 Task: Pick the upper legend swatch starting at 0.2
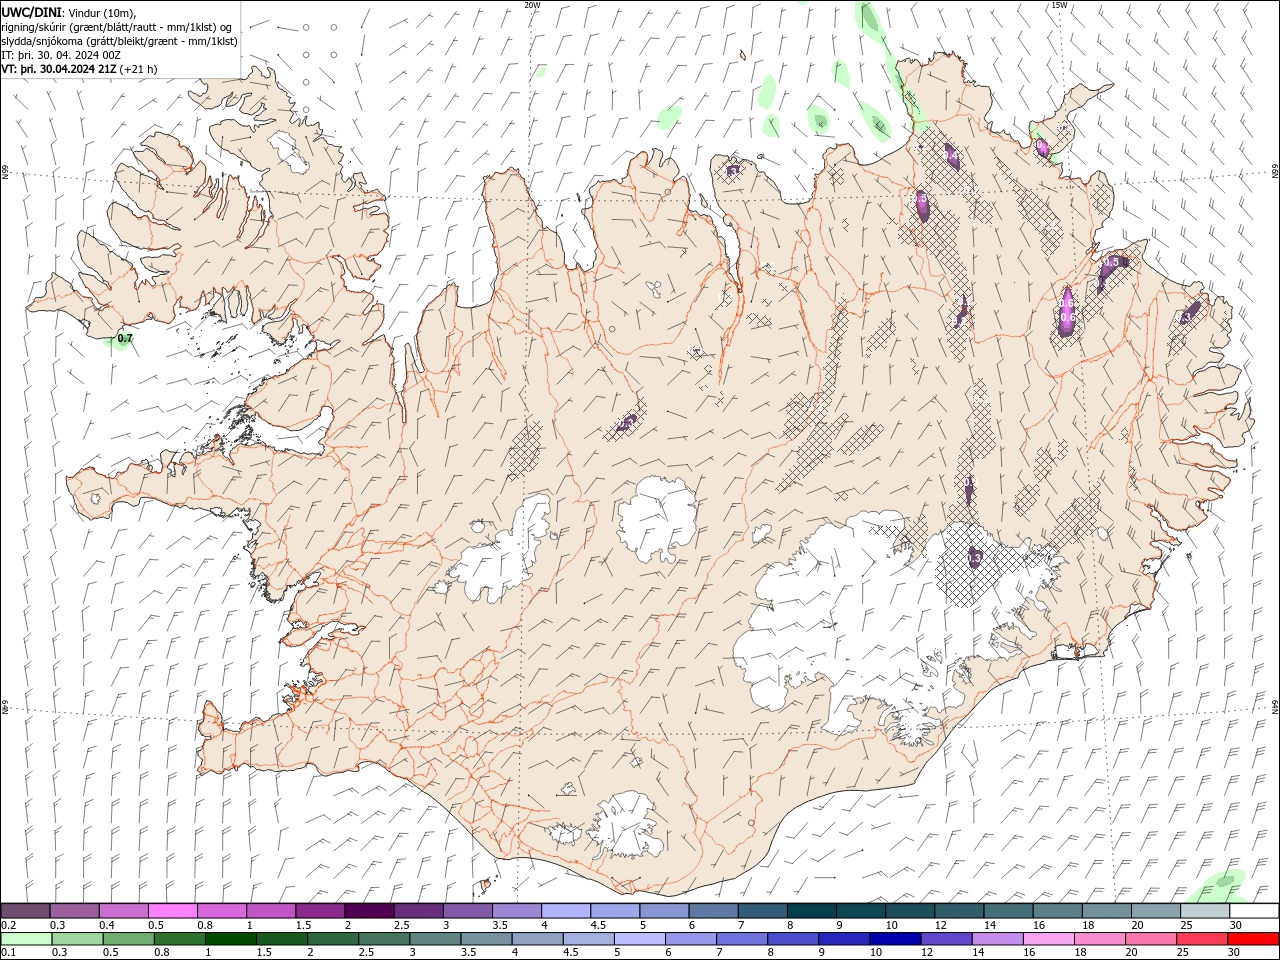coord(25,910)
